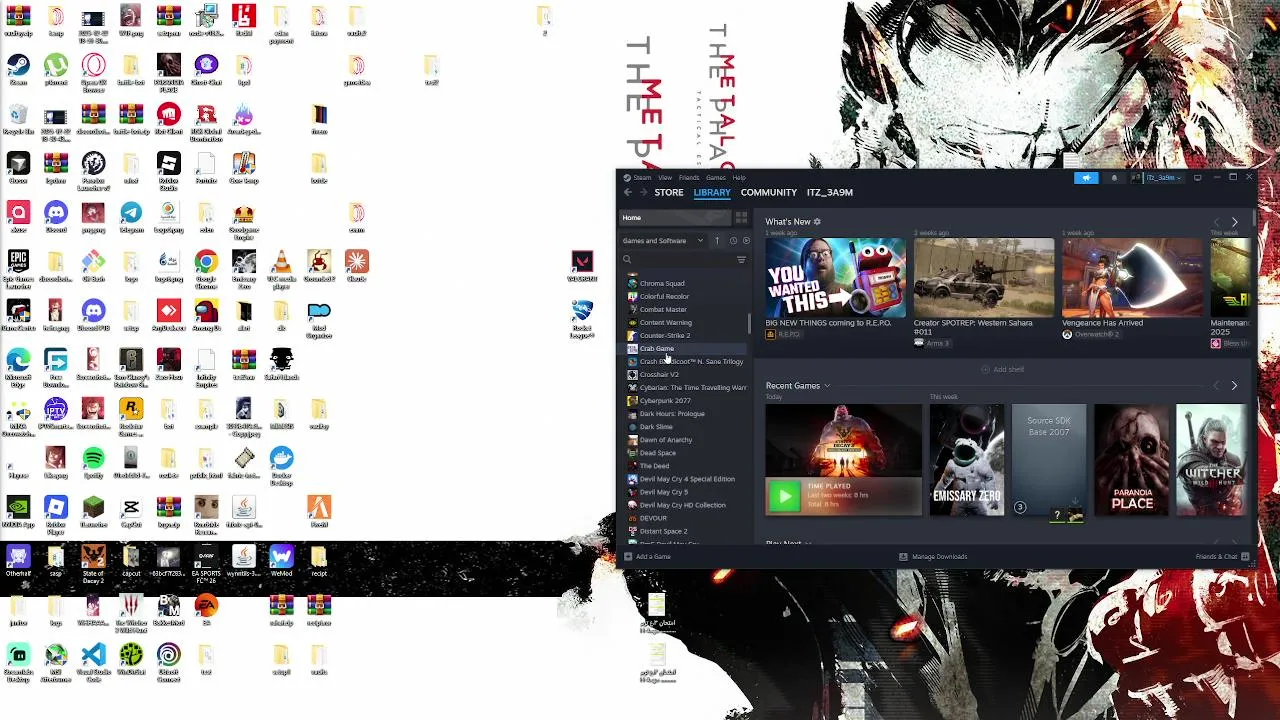Open the Emissary Zero game card
The height and width of the screenshot is (720, 1280).
coord(966,460)
